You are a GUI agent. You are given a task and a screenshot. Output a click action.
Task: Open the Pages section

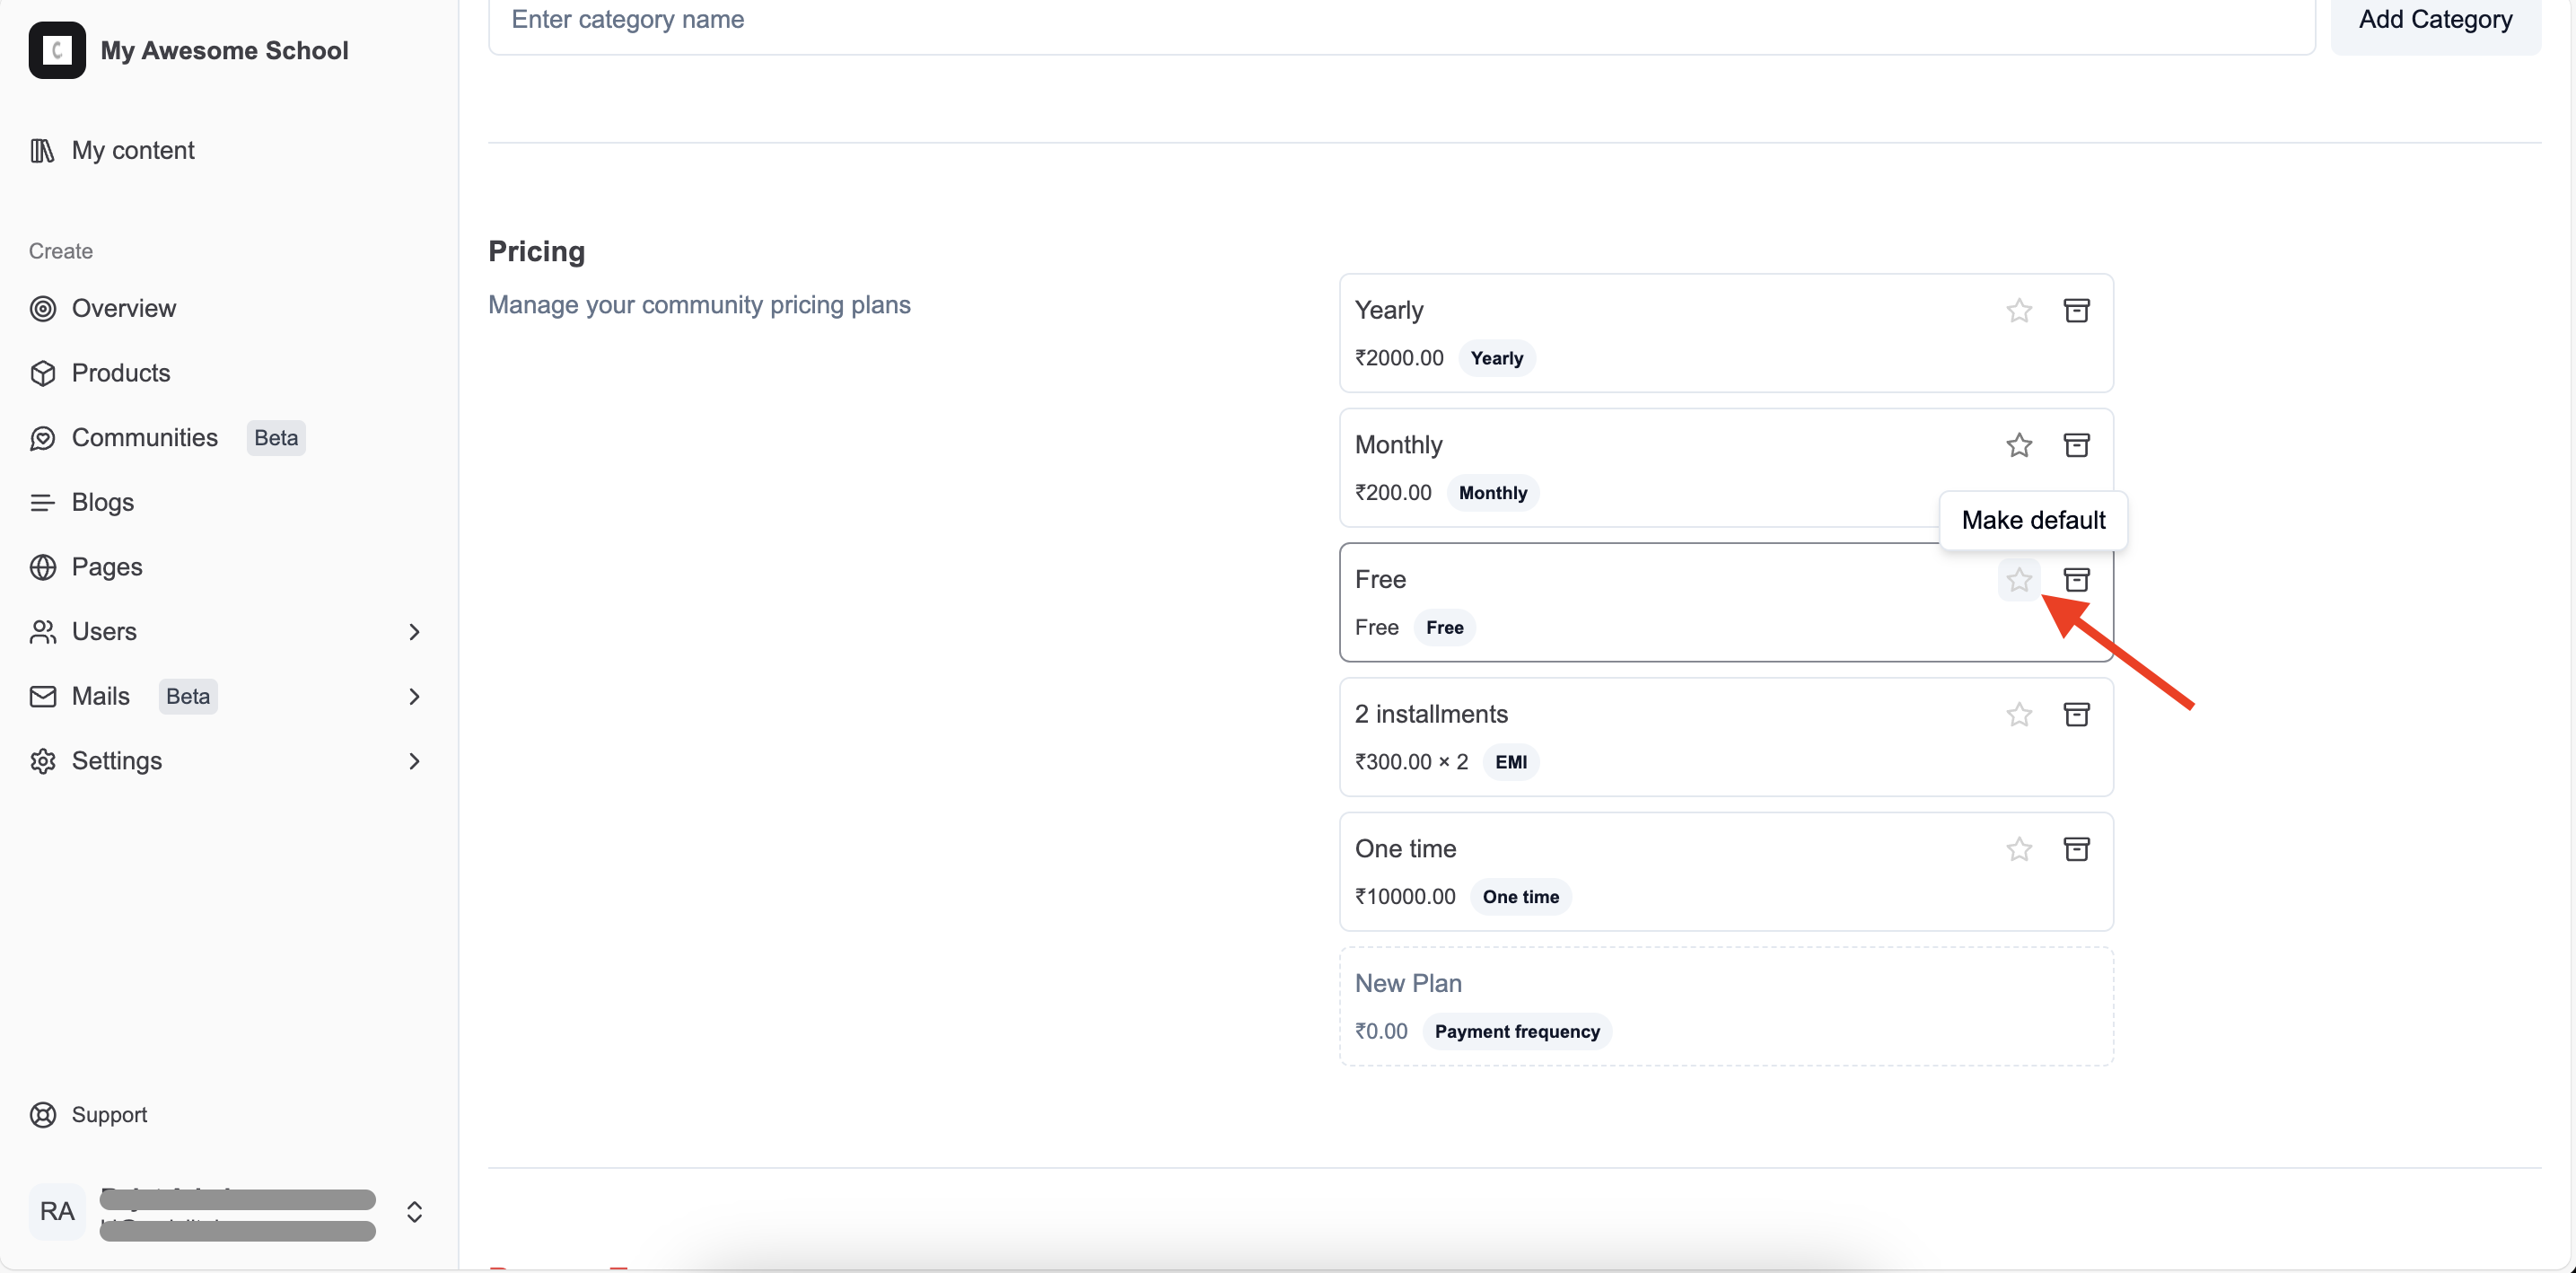point(86,567)
